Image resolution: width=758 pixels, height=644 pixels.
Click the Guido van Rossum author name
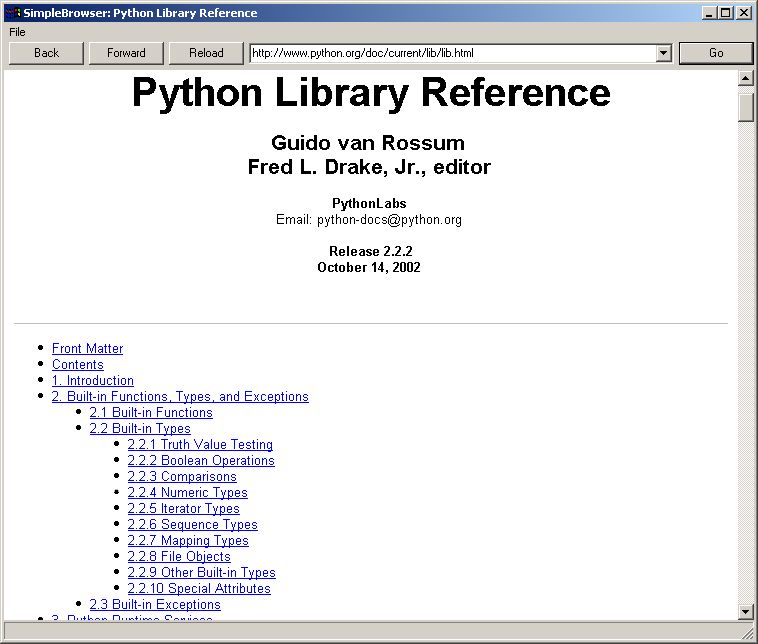tap(368, 143)
